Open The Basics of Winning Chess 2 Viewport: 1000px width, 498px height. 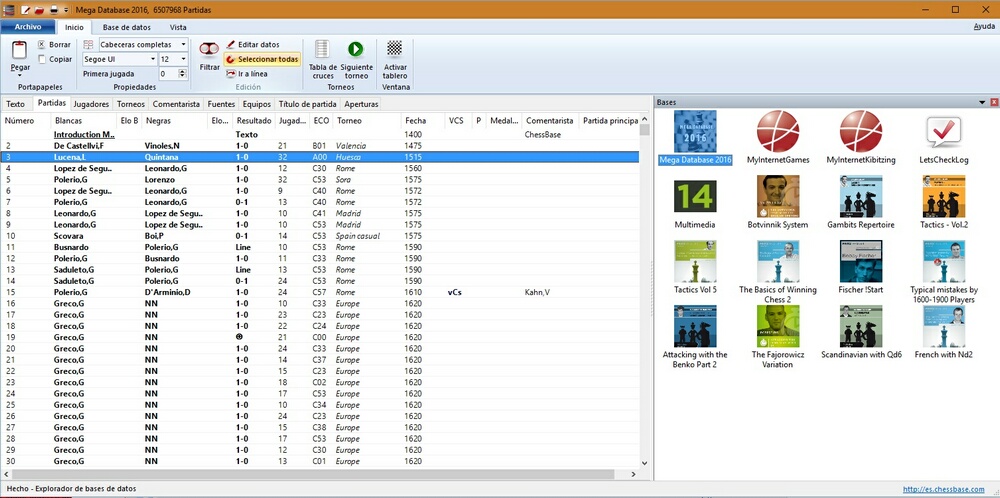tap(777, 261)
